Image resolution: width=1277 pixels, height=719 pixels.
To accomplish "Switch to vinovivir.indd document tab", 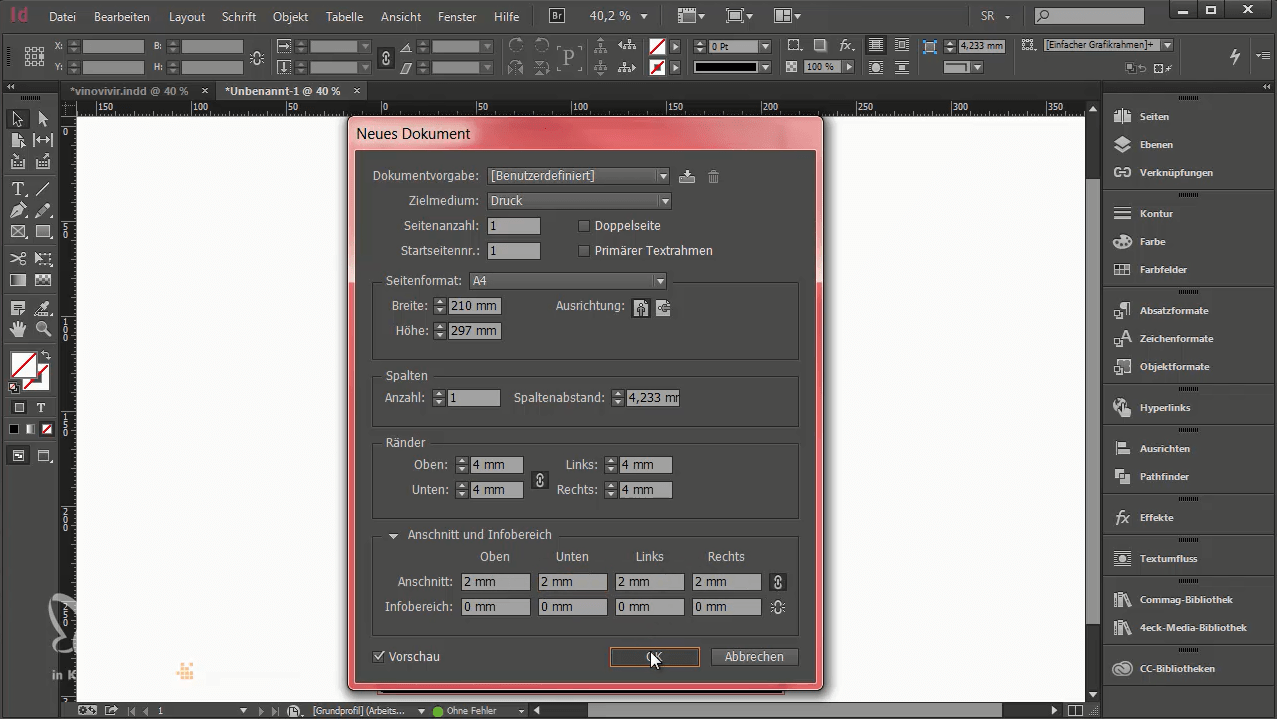I will click(x=129, y=91).
